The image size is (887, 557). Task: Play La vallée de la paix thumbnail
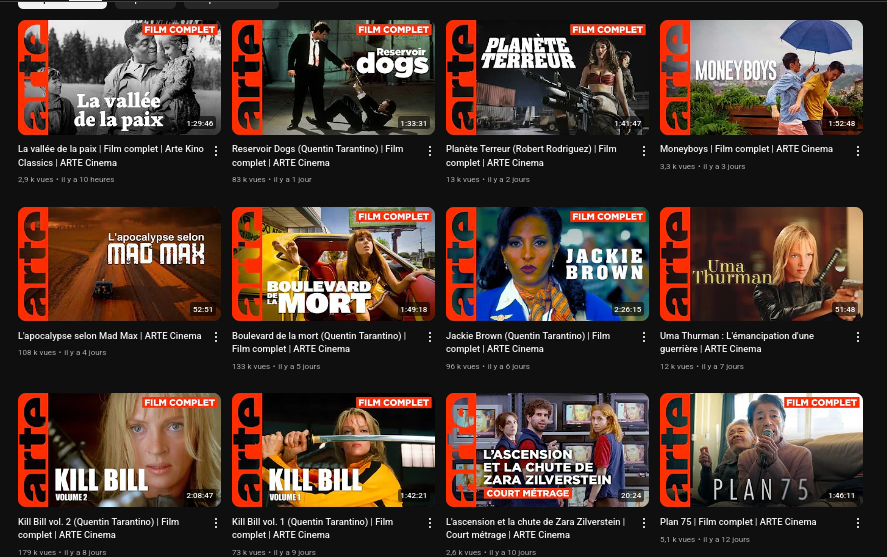(119, 77)
